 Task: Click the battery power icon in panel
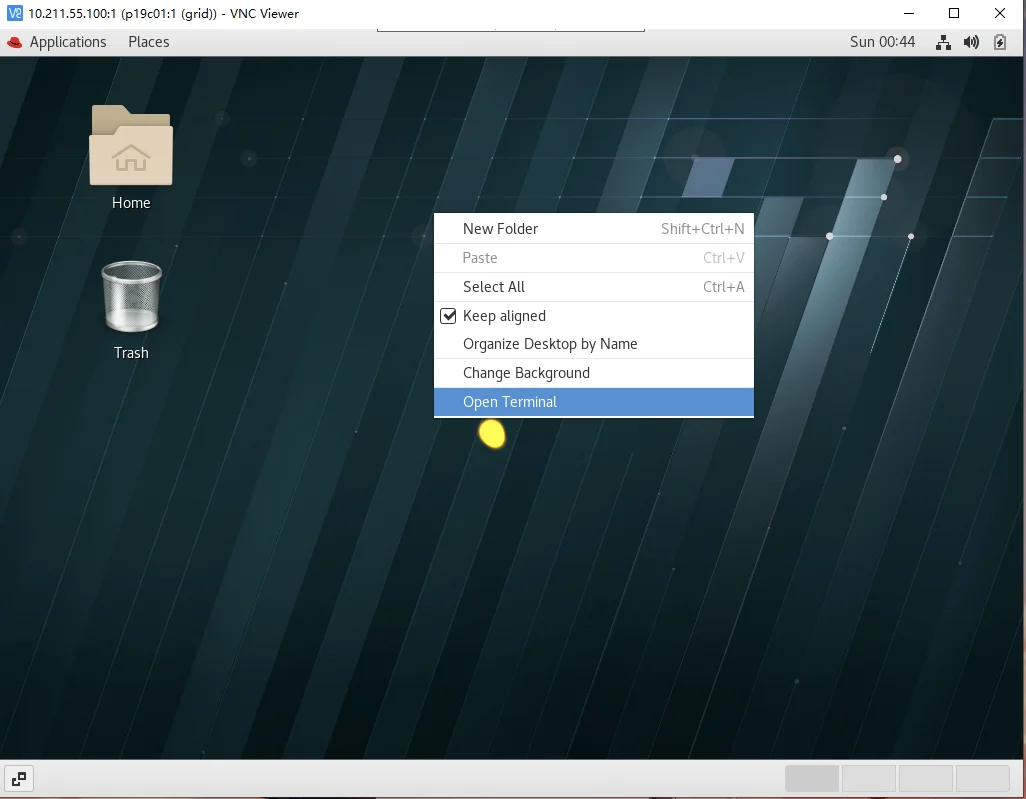point(1000,43)
